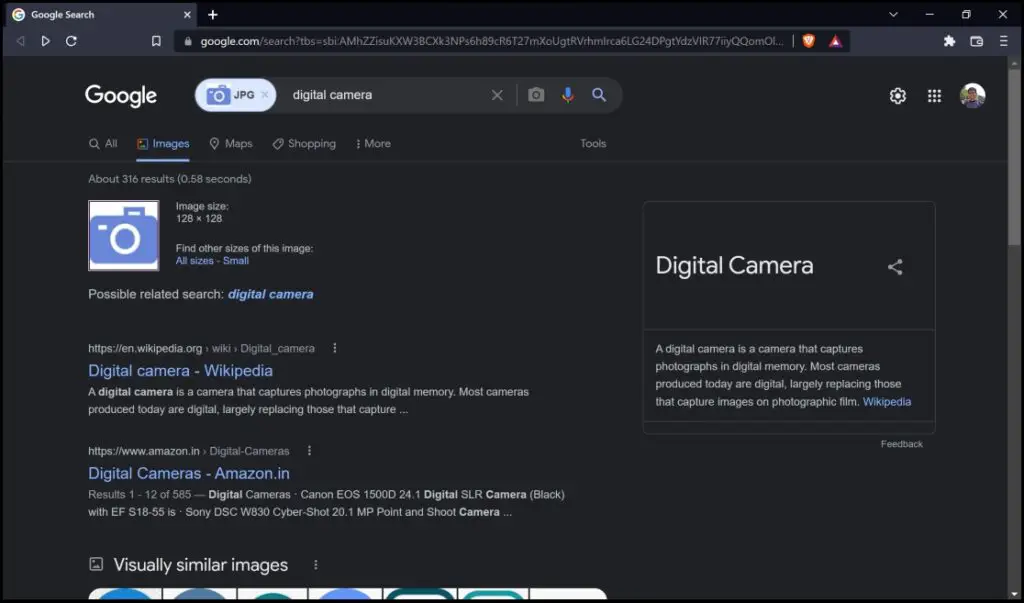
Task: Click the browser forward arrow
Action: coord(46,41)
